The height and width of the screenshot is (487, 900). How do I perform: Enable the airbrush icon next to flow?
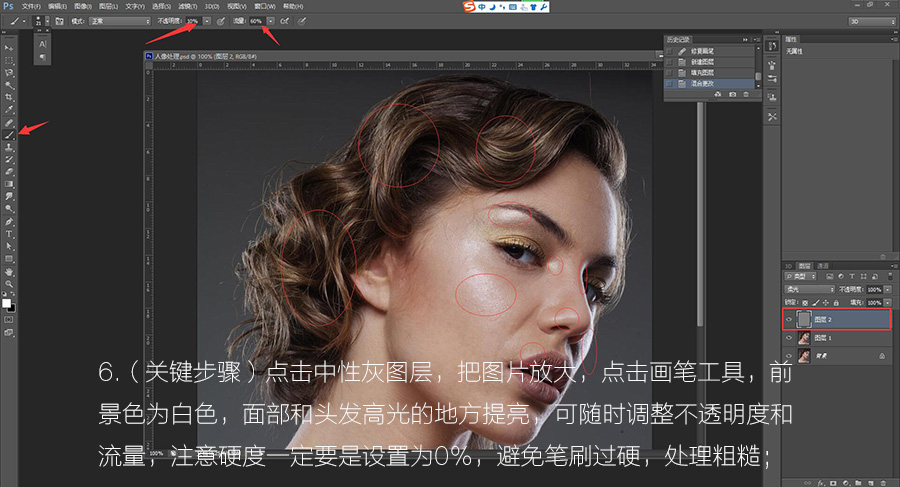(x=284, y=21)
